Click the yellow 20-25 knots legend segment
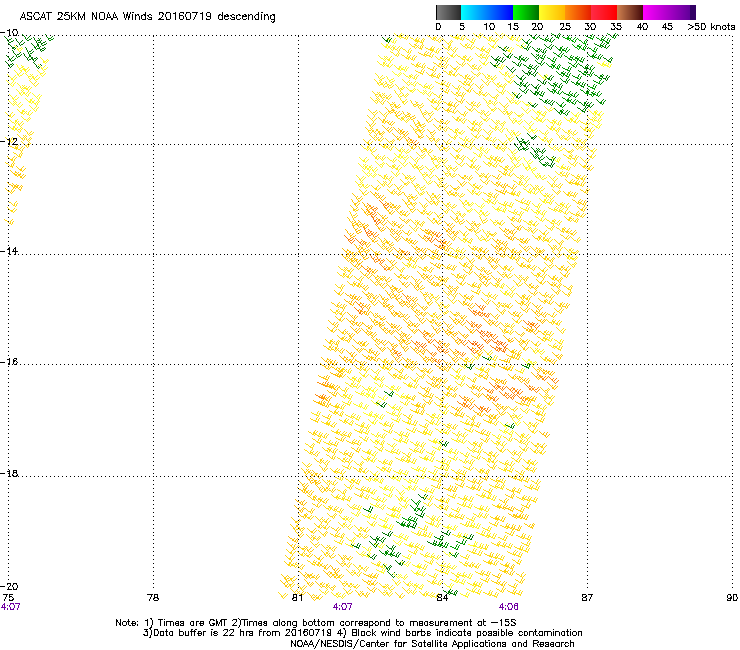Screen dimensions: 740x650 [x=552, y=12]
